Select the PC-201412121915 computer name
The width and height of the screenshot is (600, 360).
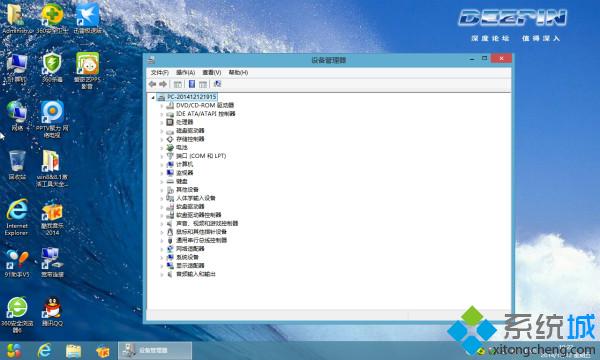[192, 97]
